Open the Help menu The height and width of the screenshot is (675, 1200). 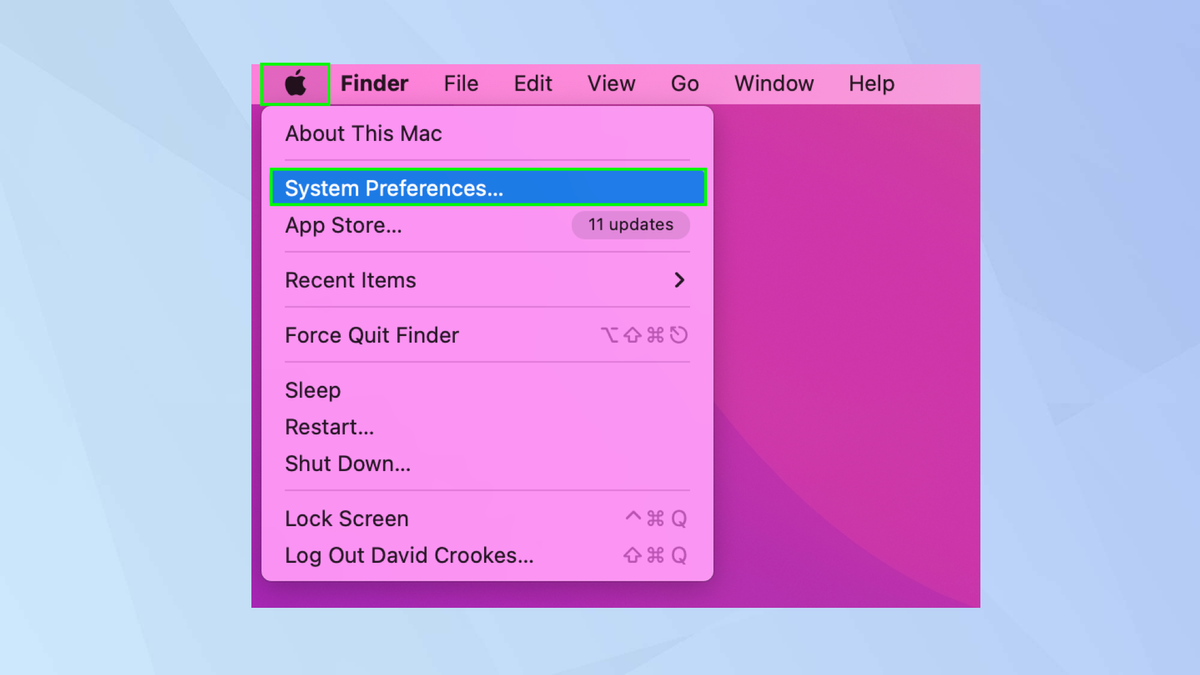click(x=870, y=83)
